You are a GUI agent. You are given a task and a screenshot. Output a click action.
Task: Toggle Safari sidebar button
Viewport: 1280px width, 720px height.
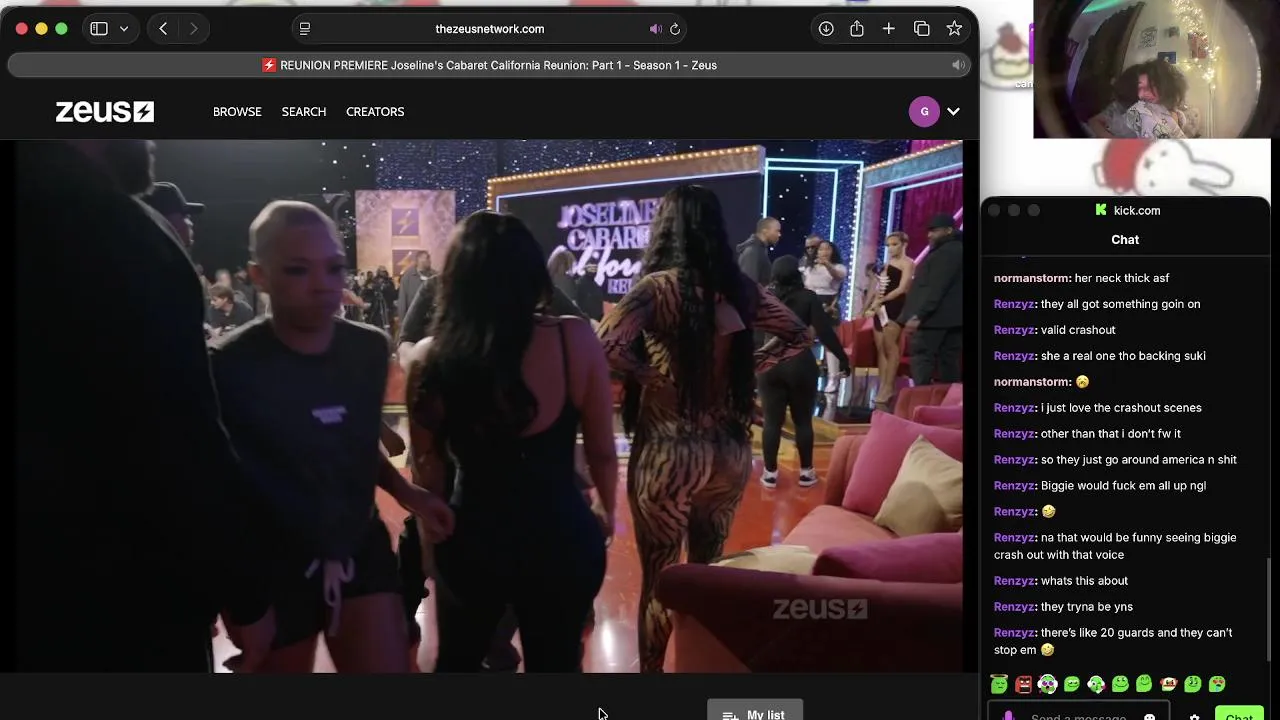(x=98, y=29)
